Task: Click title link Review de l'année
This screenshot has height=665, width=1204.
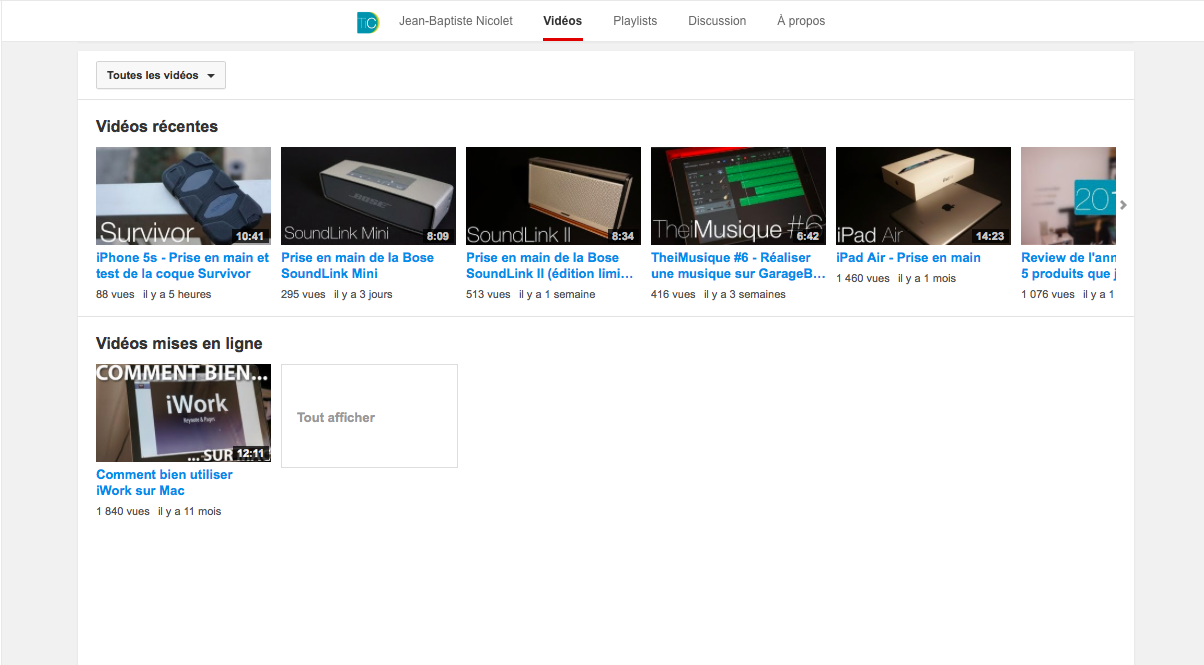Action: [1068, 265]
